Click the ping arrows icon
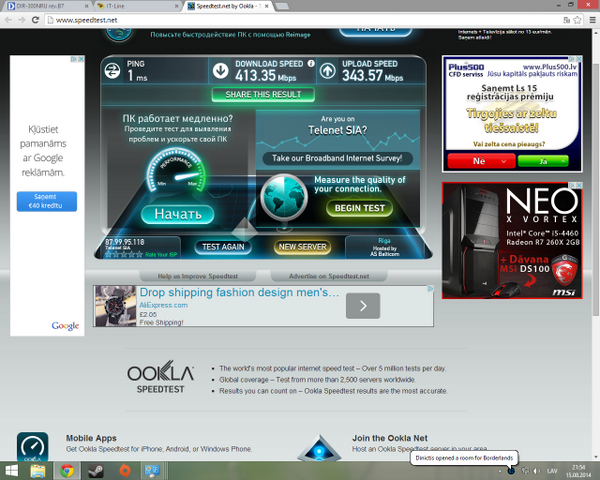 click(112, 71)
